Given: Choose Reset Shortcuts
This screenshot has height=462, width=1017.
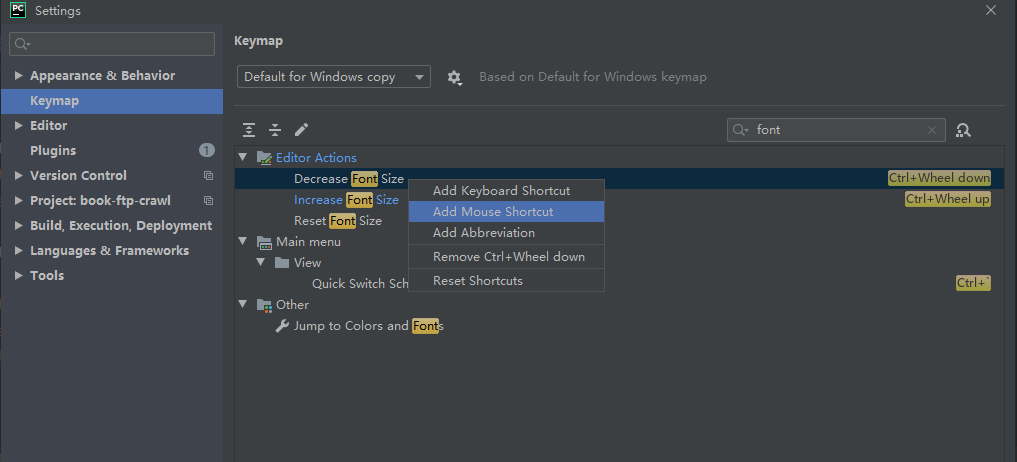Looking at the screenshot, I should [506, 281].
